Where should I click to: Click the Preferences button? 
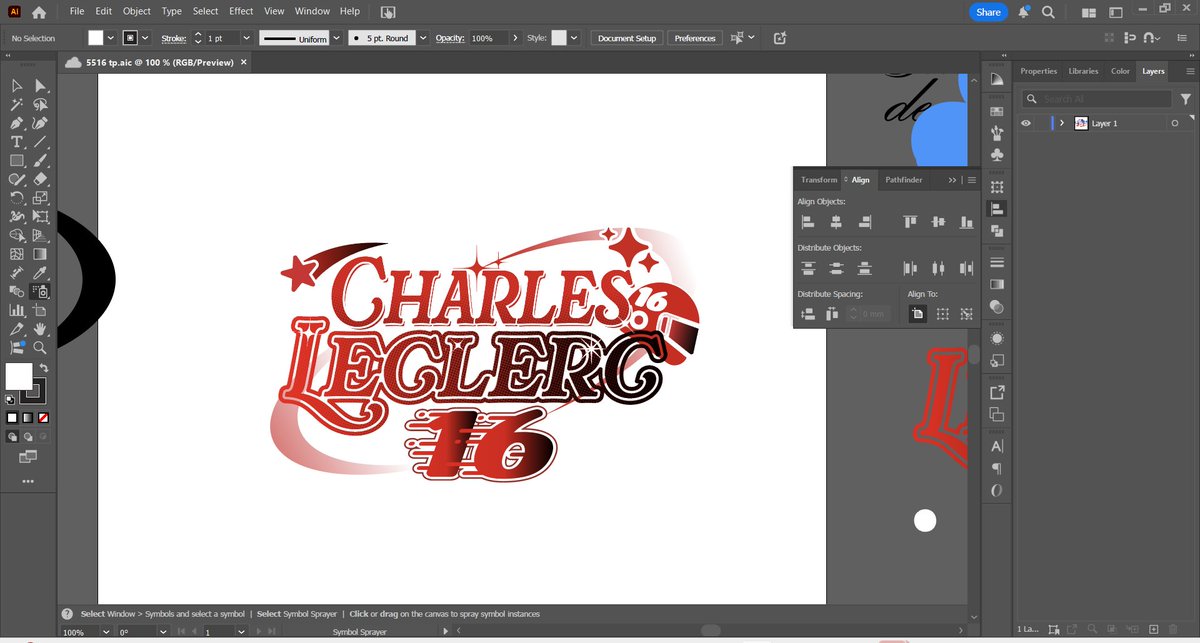tap(695, 38)
